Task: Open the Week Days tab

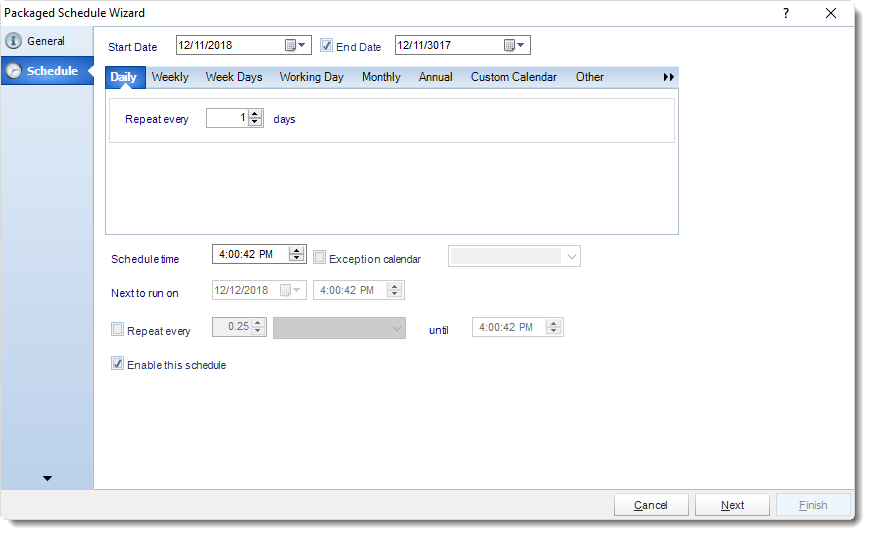Action: [234, 77]
